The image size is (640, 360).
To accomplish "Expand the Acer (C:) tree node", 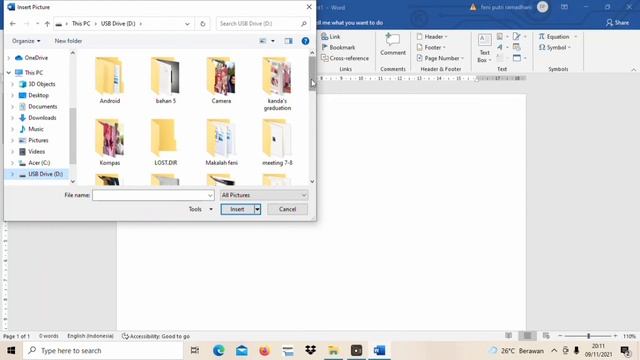I will pos(12,162).
